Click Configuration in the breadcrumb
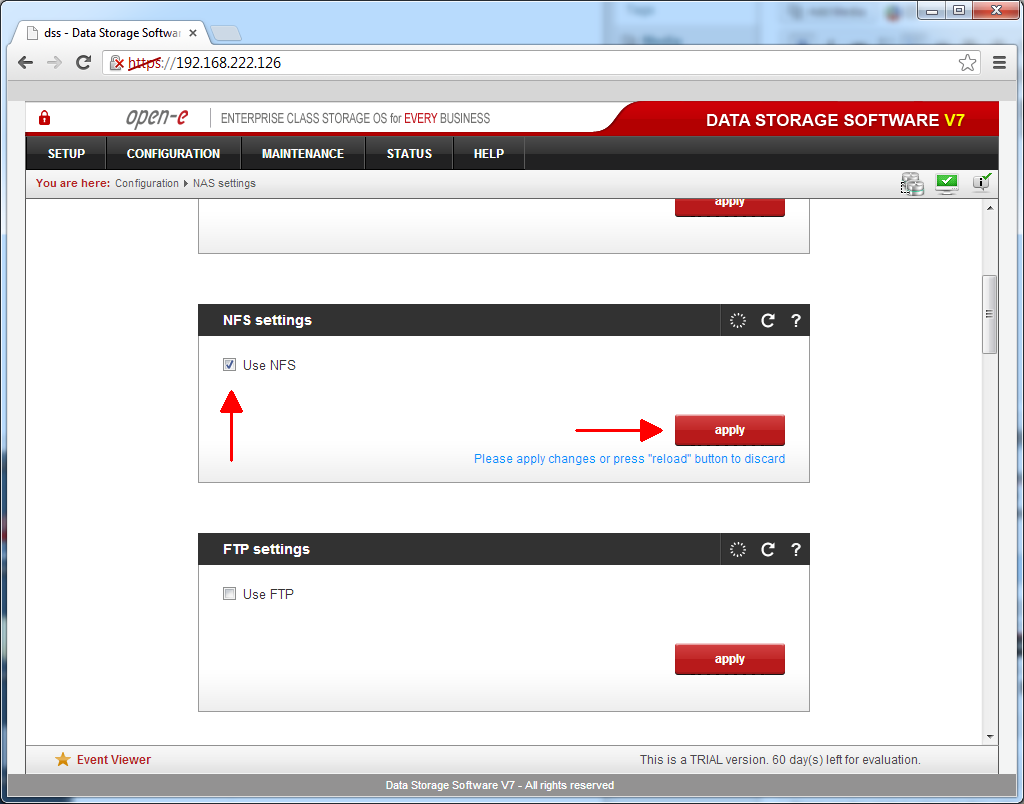This screenshot has width=1024, height=804. coord(147,184)
